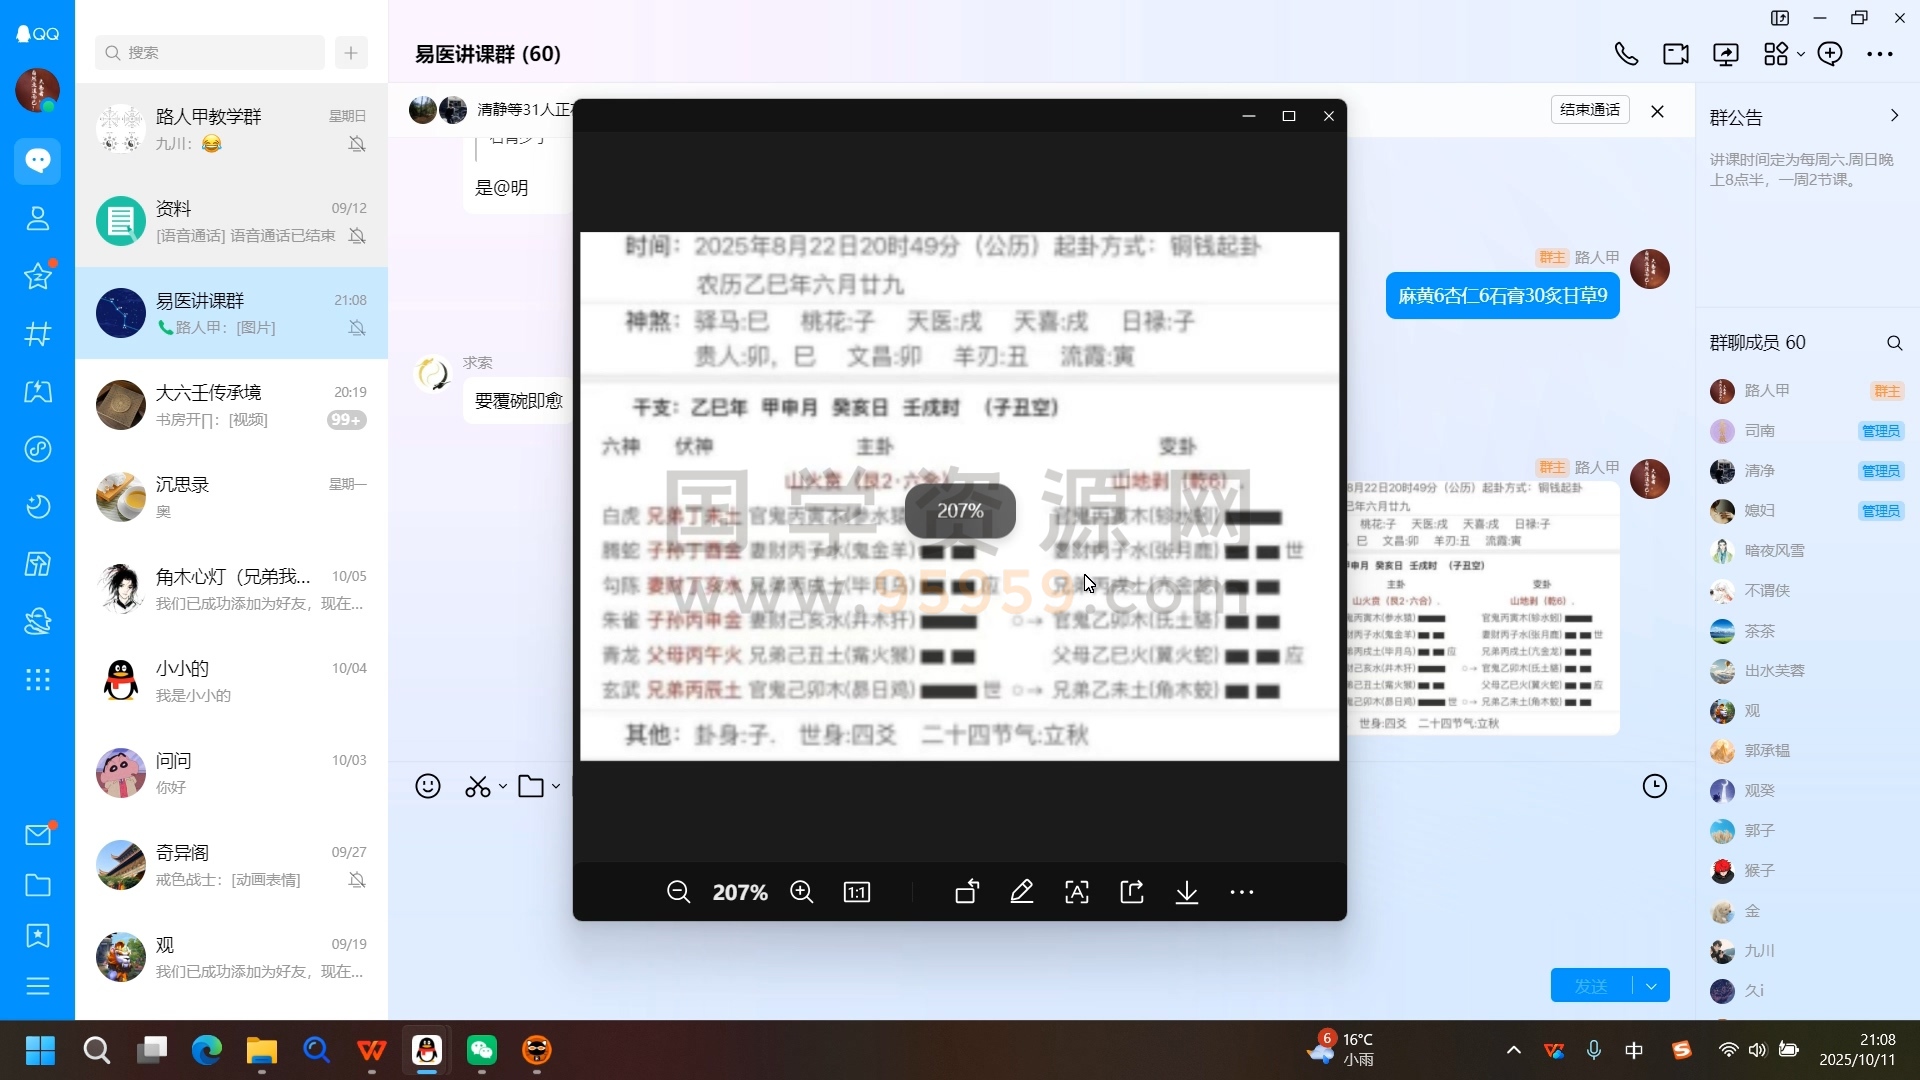Screen dimensions: 1920x1080
Task: Open the emoji picker in chat input
Action: [428, 787]
